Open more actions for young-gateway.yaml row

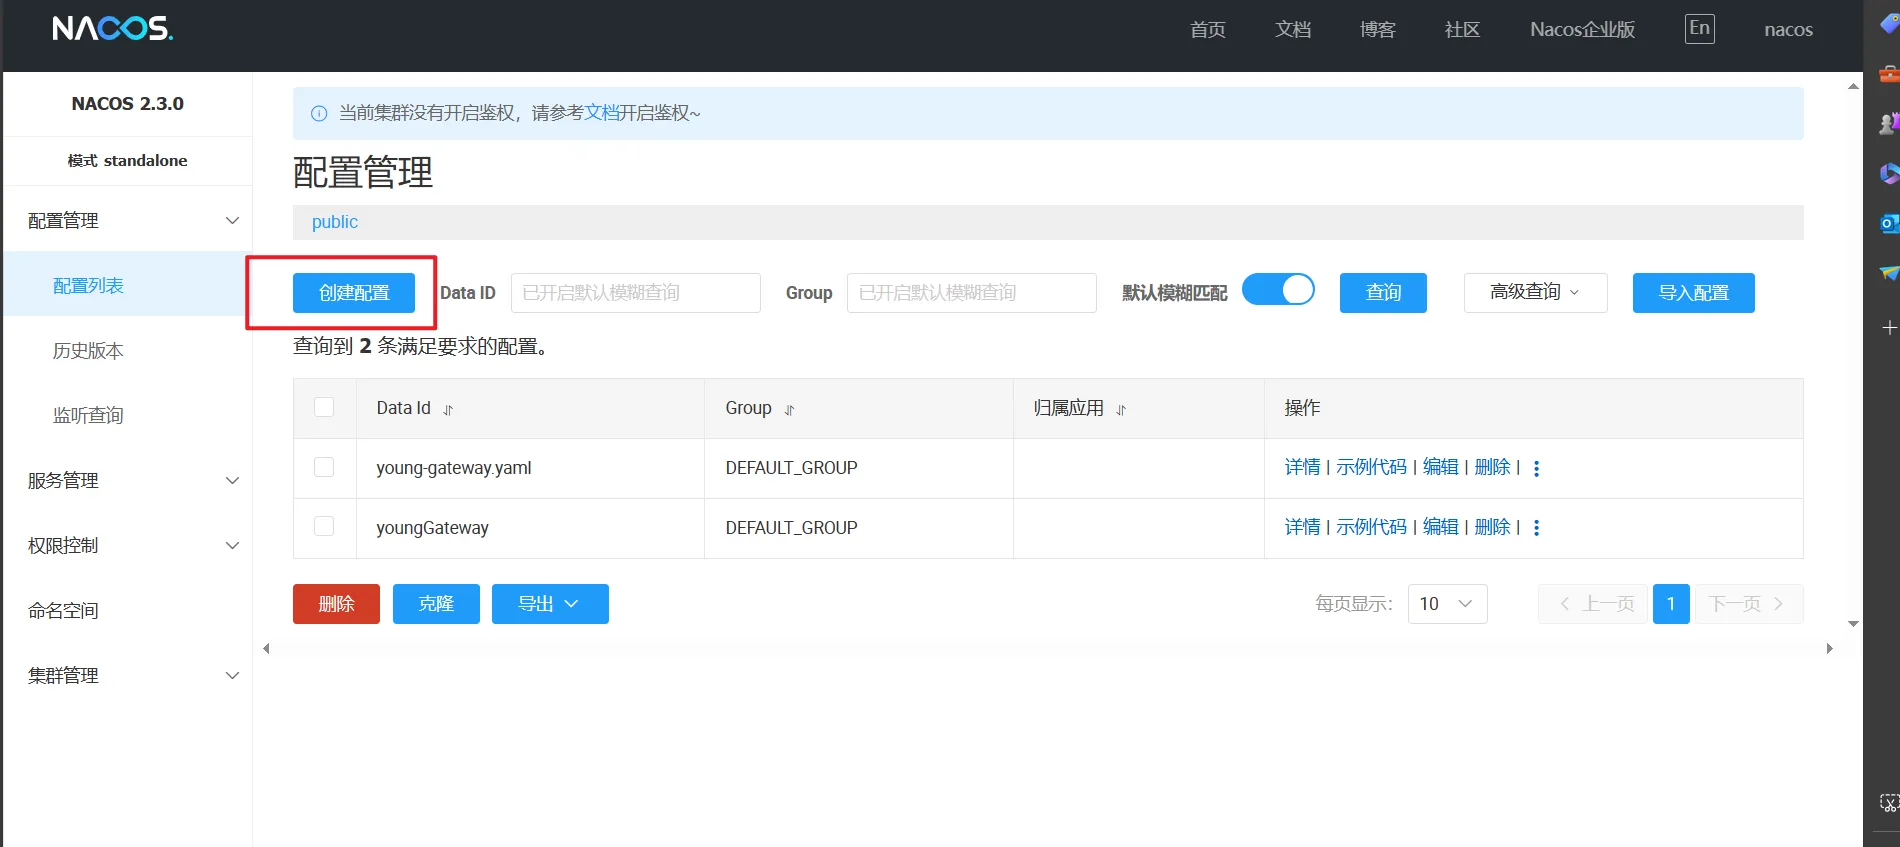tap(1536, 468)
